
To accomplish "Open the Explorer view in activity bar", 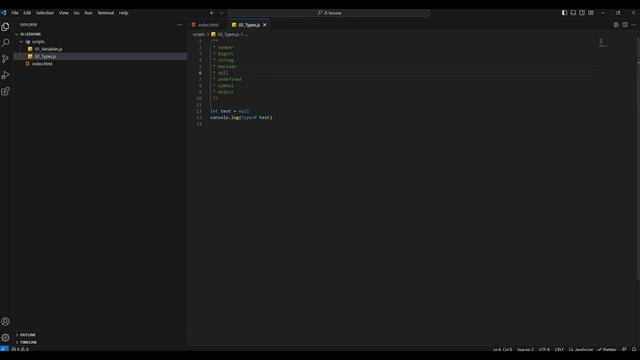I will (x=5, y=27).
